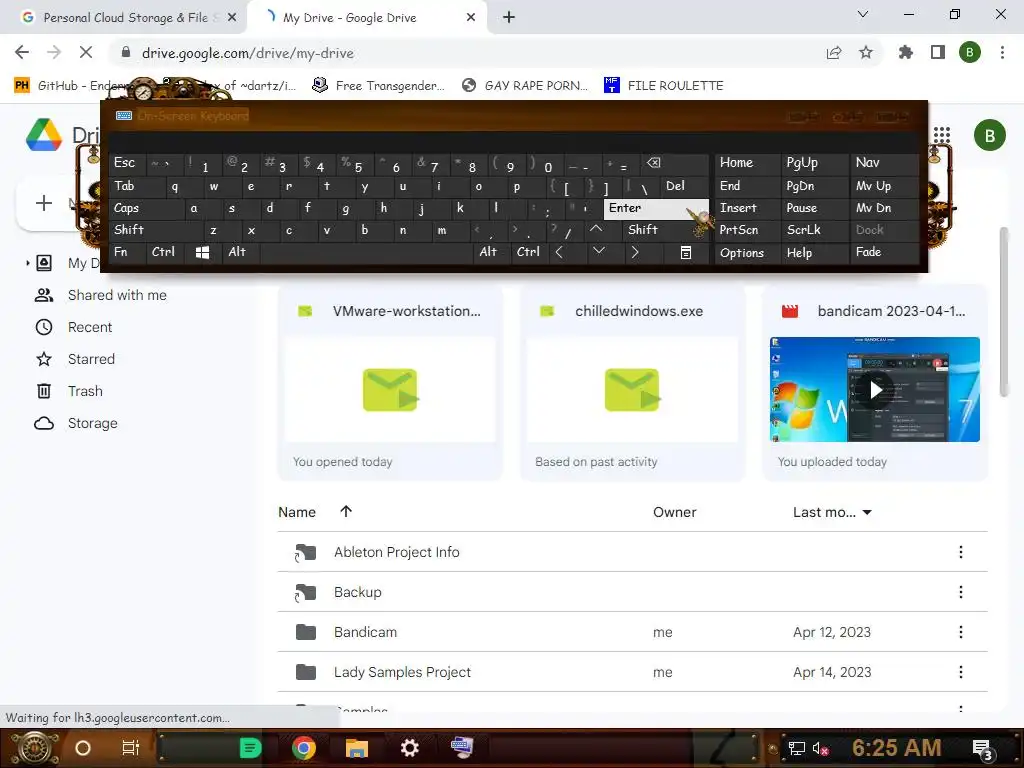1024x768 pixels.
Task: Click the Help key on On-Screen Keyboard
Action: (815, 253)
